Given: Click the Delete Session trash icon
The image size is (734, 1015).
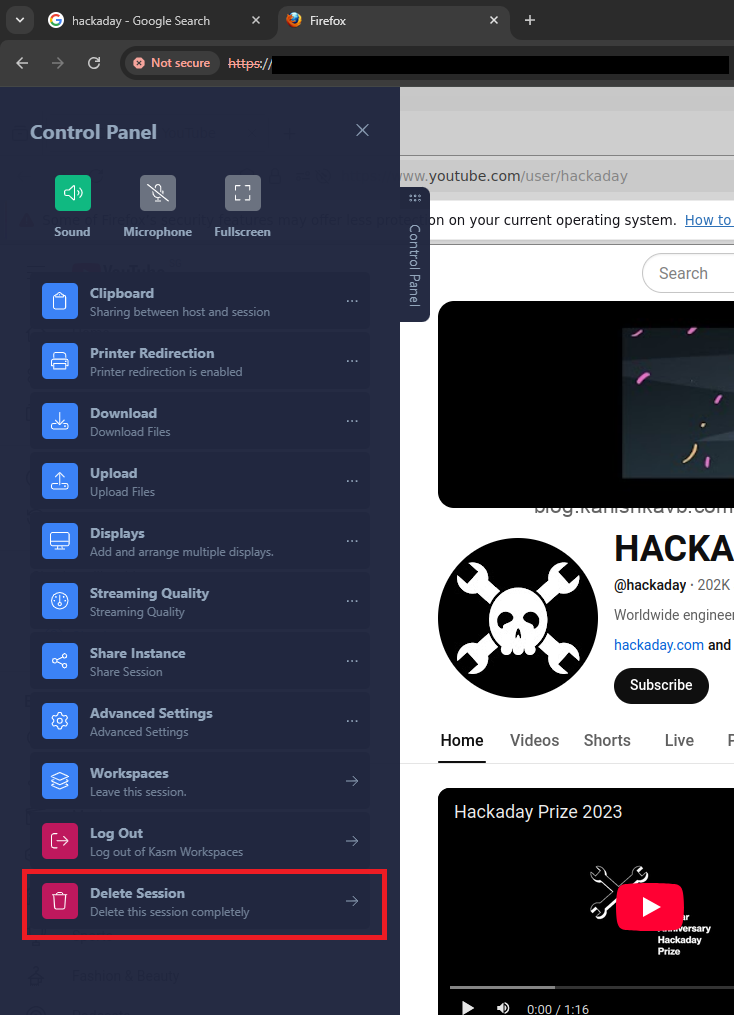Looking at the screenshot, I should 60,901.
